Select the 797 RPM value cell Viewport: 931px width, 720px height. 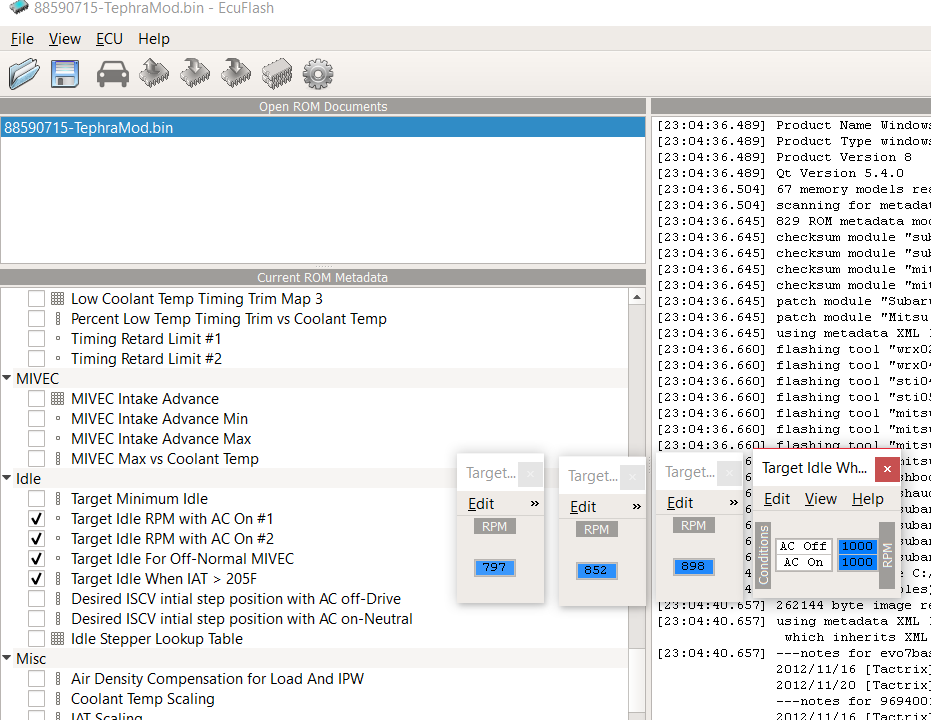(495, 567)
